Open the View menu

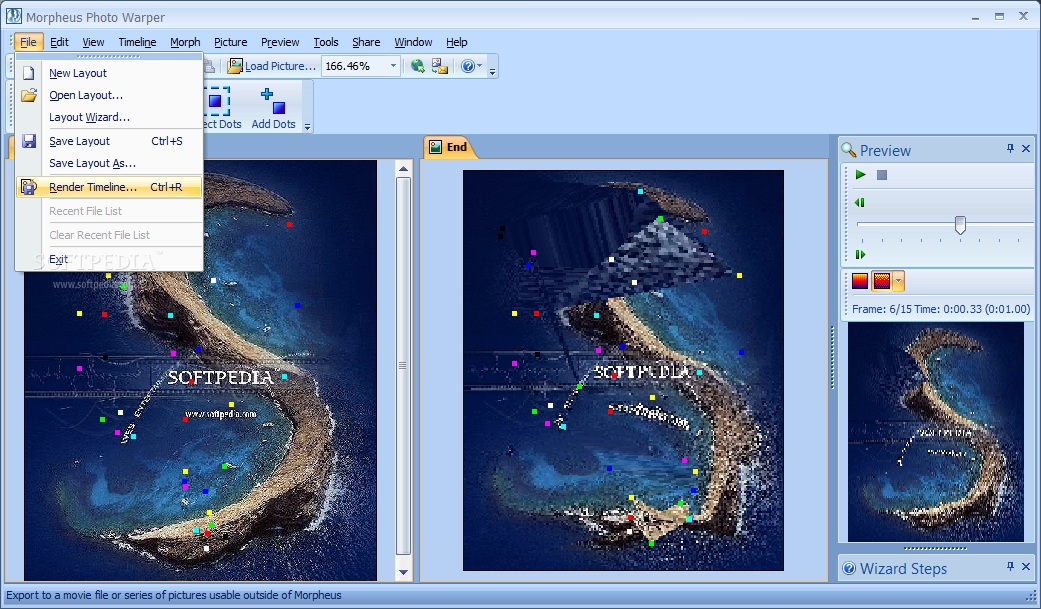coord(93,42)
